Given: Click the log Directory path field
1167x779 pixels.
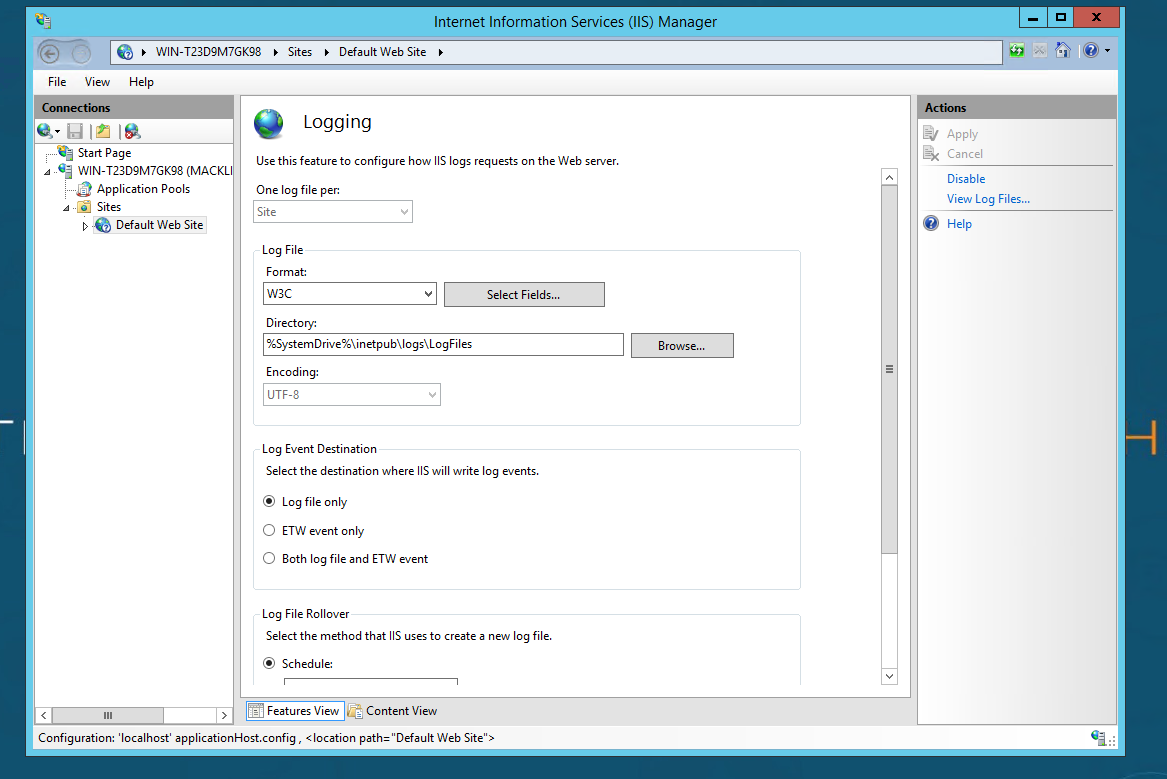Looking at the screenshot, I should click(444, 344).
